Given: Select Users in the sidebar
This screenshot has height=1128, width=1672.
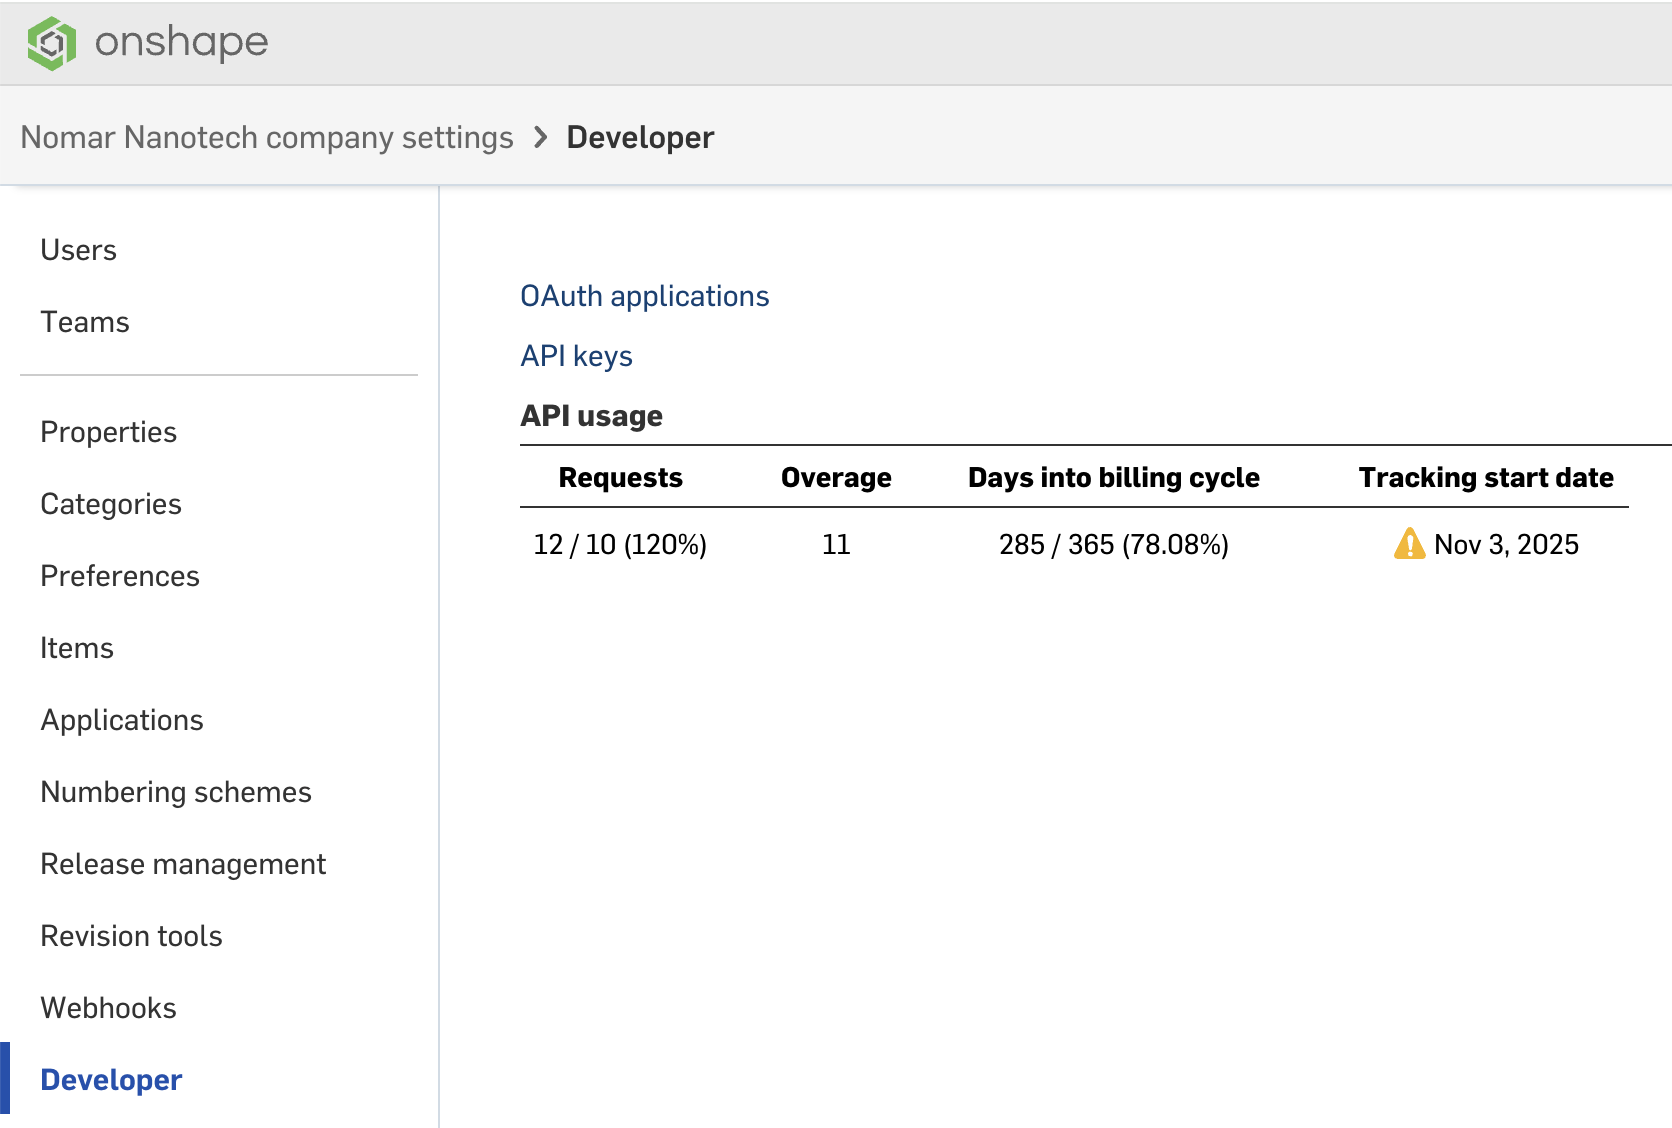Looking at the screenshot, I should 78,250.
